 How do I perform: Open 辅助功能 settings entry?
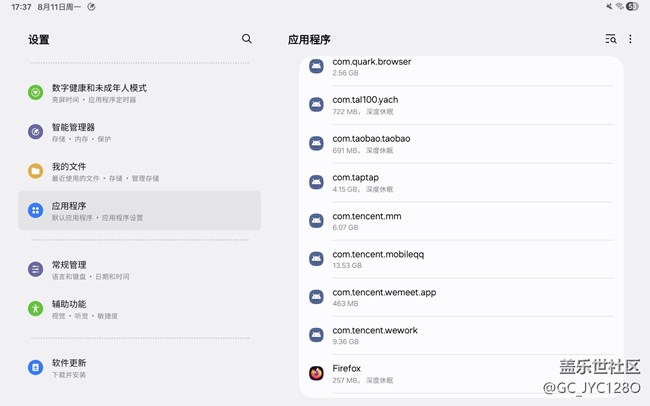point(139,309)
